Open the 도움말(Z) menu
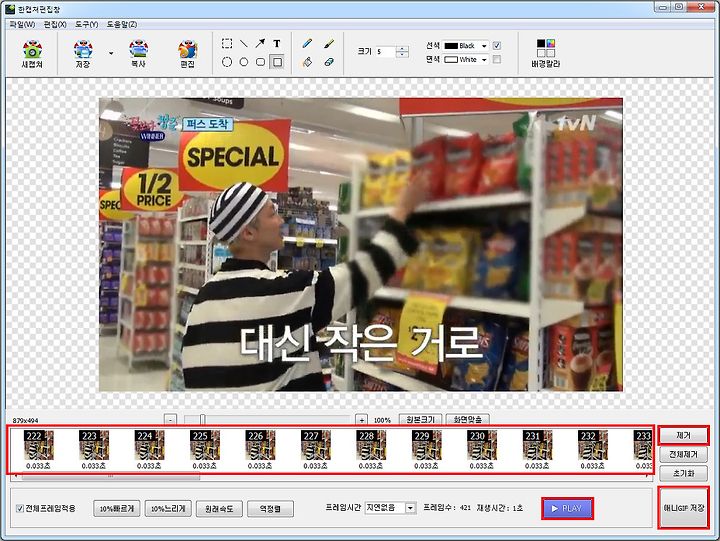 coord(122,24)
